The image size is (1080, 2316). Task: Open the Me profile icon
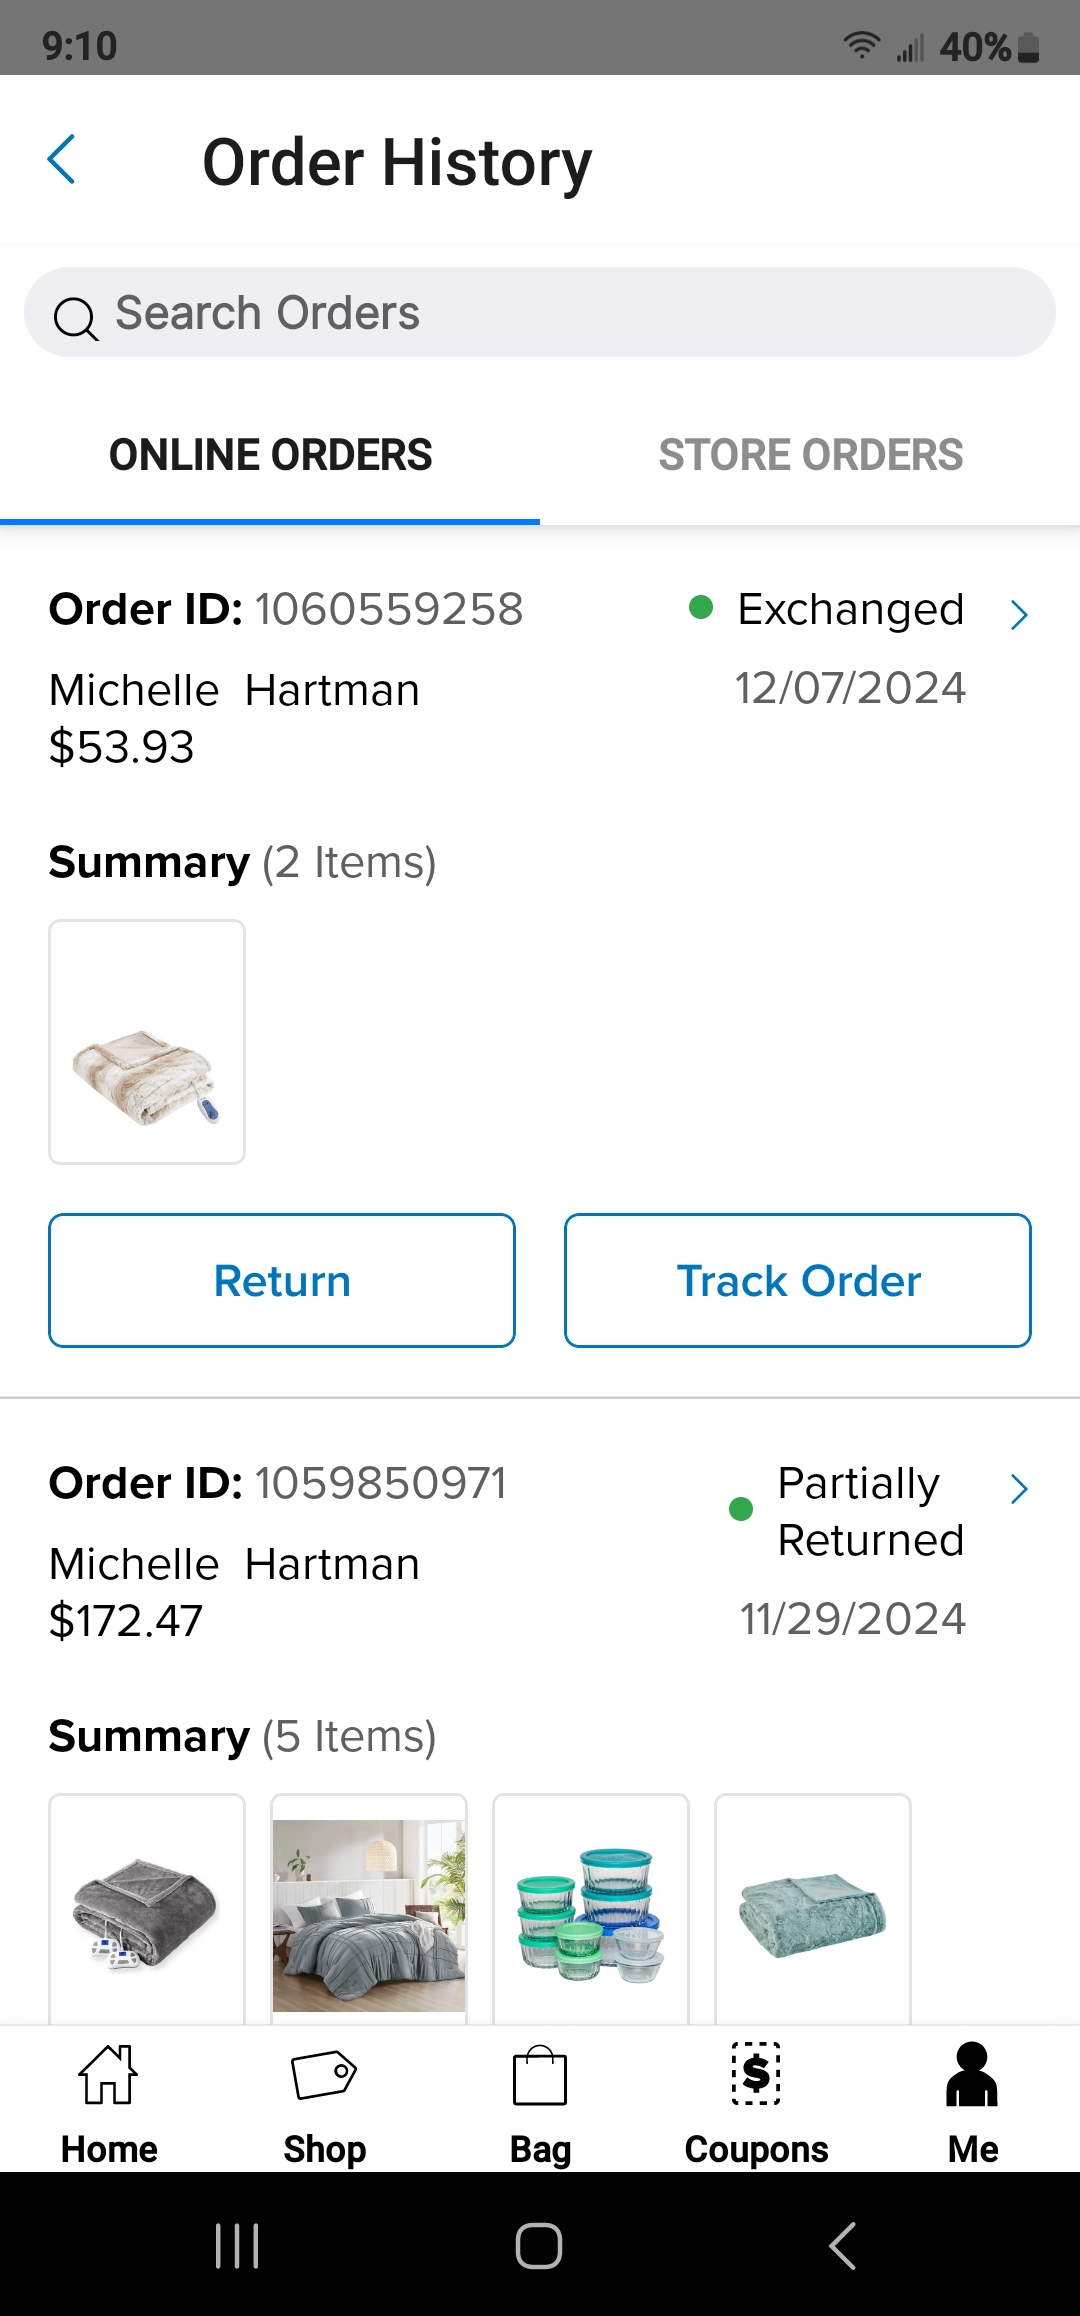click(x=972, y=2073)
